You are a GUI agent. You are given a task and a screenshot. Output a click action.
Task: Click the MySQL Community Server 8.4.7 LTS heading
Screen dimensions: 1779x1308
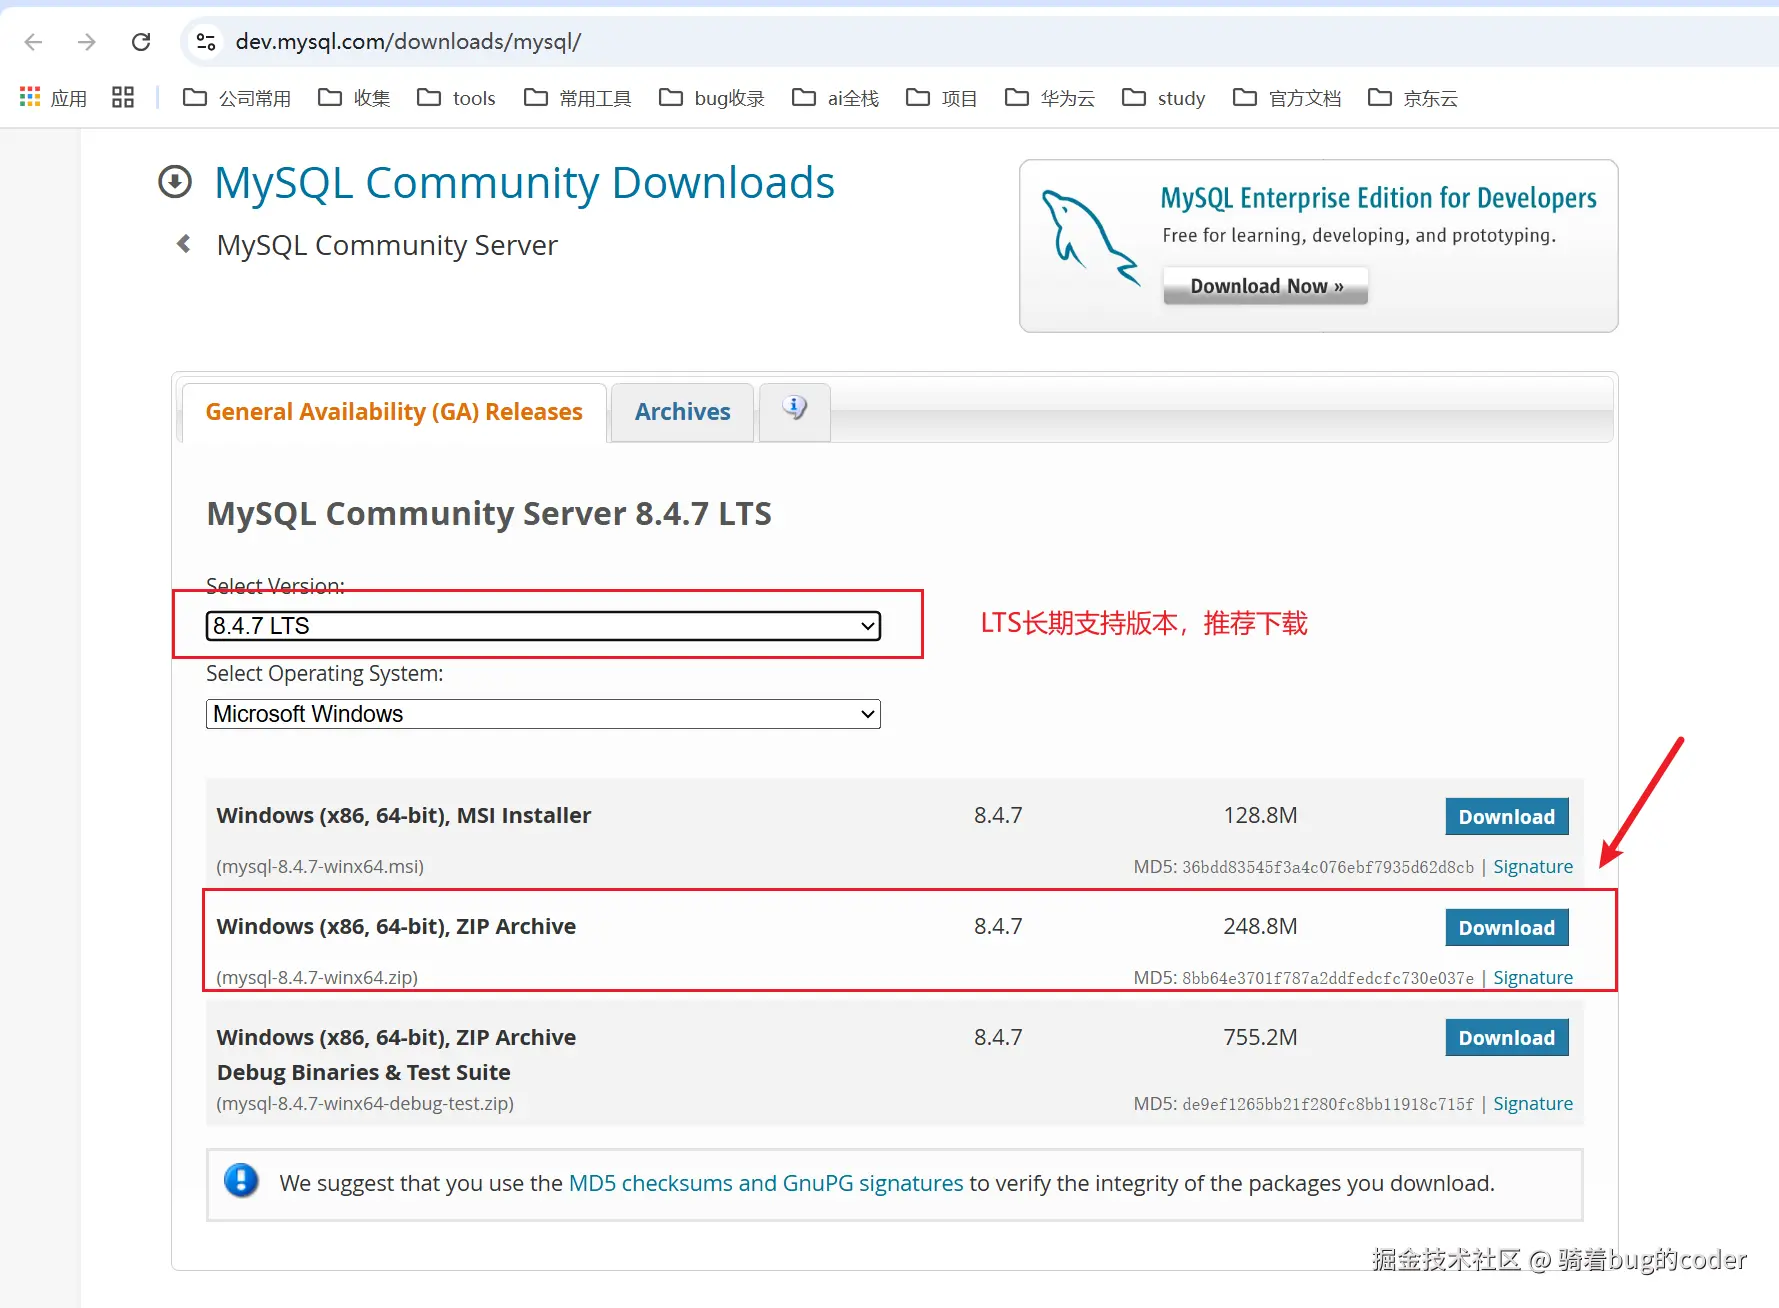(489, 514)
